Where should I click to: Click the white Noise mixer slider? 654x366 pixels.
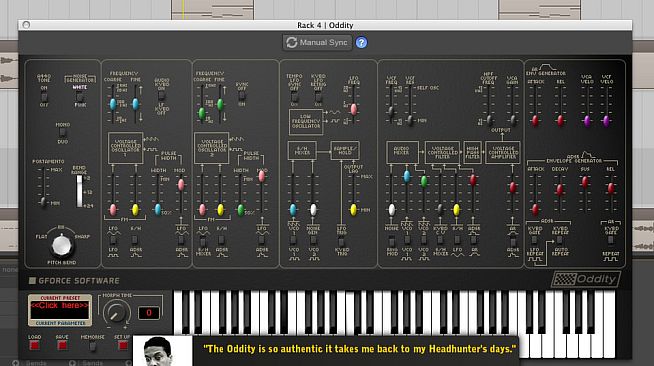tap(392, 210)
